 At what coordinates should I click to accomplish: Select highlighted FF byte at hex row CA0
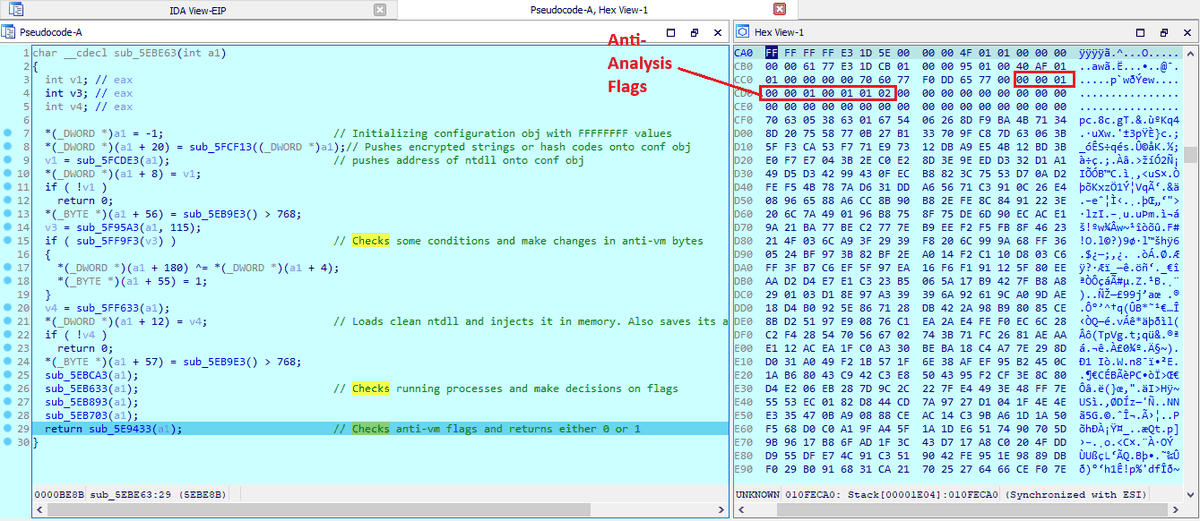click(x=771, y=52)
